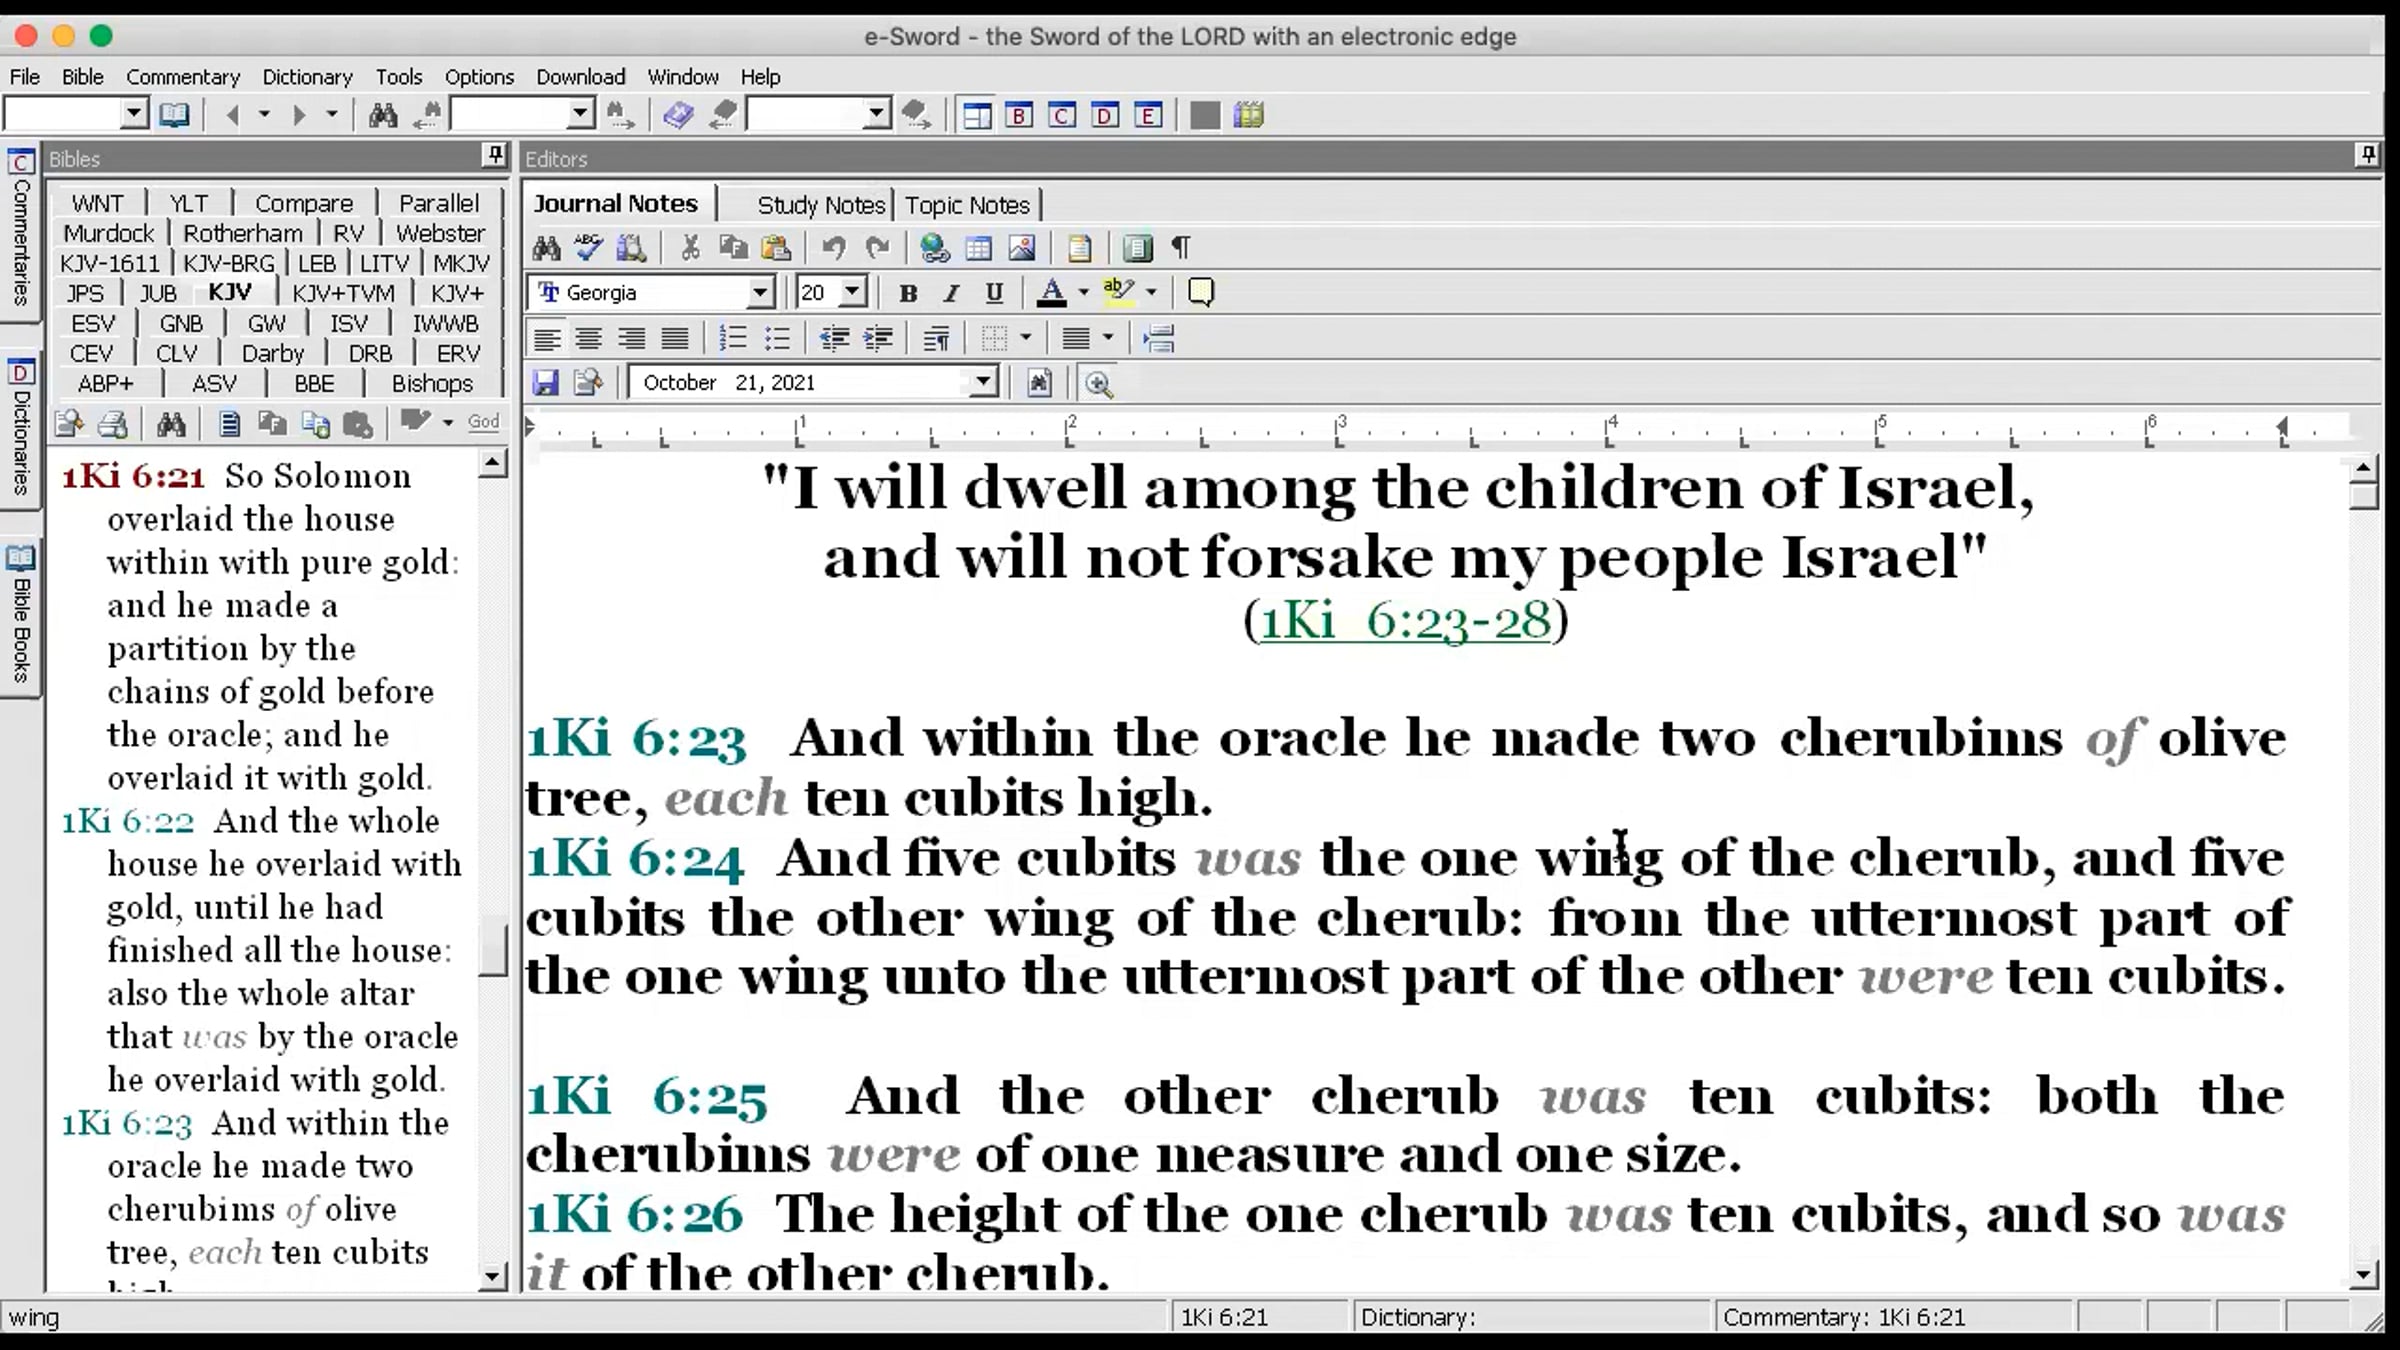Toggle italic formatting
The height and width of the screenshot is (1350, 2400).
coord(951,293)
